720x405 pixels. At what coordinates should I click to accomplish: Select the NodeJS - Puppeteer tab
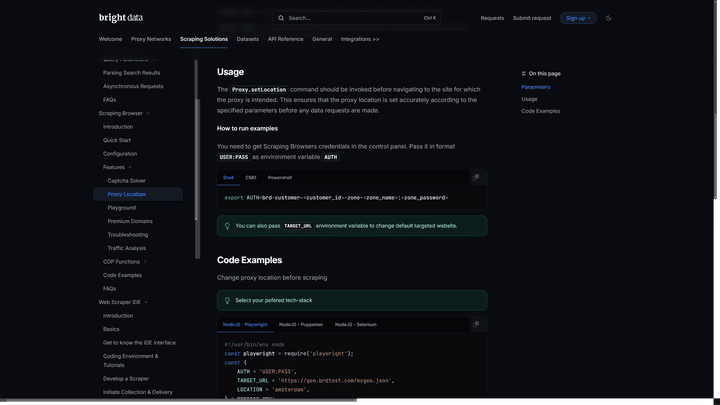[x=301, y=325]
